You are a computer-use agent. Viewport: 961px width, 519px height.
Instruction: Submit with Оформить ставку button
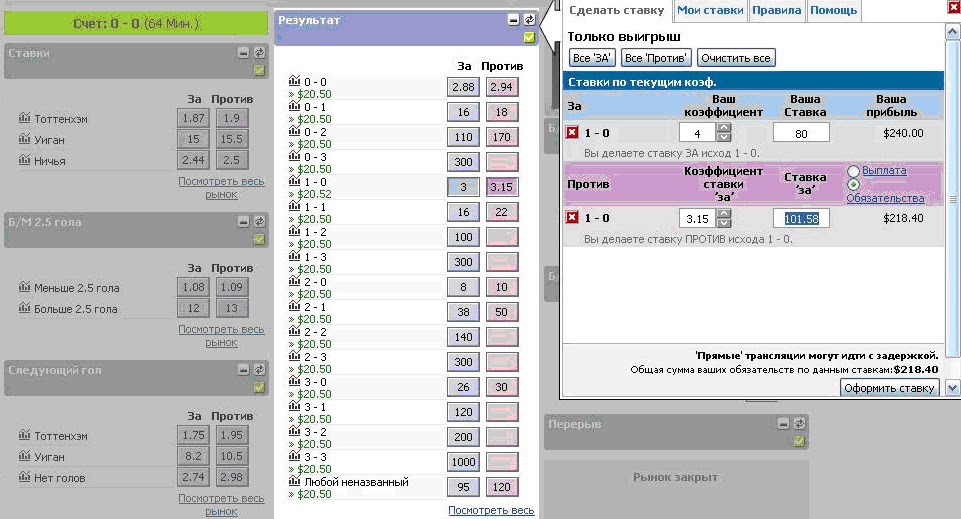tap(889, 388)
